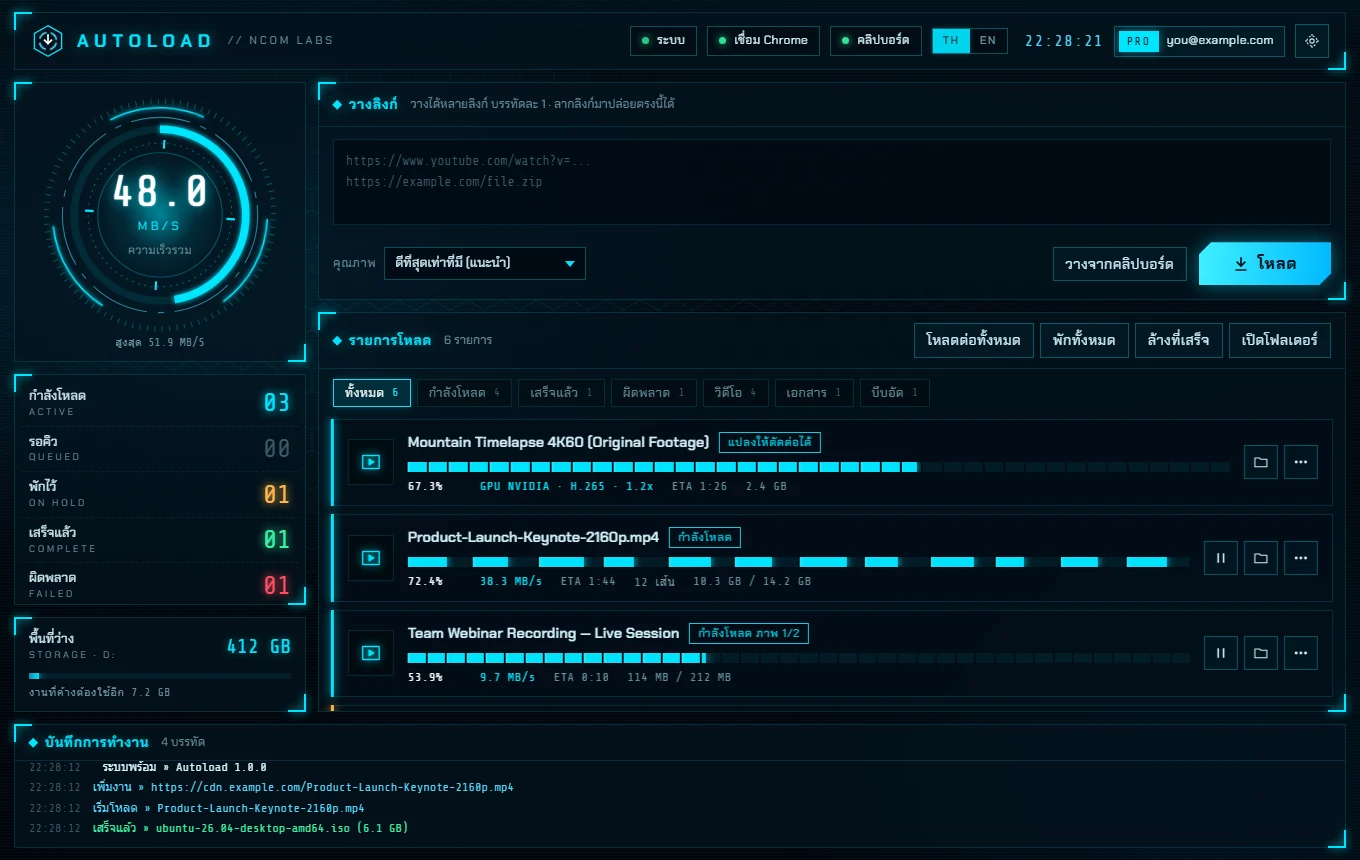The image size is (1360, 860).
Task: Open more options for Product-Launch-Keynote-2160p.mp4
Action: (x=1301, y=558)
